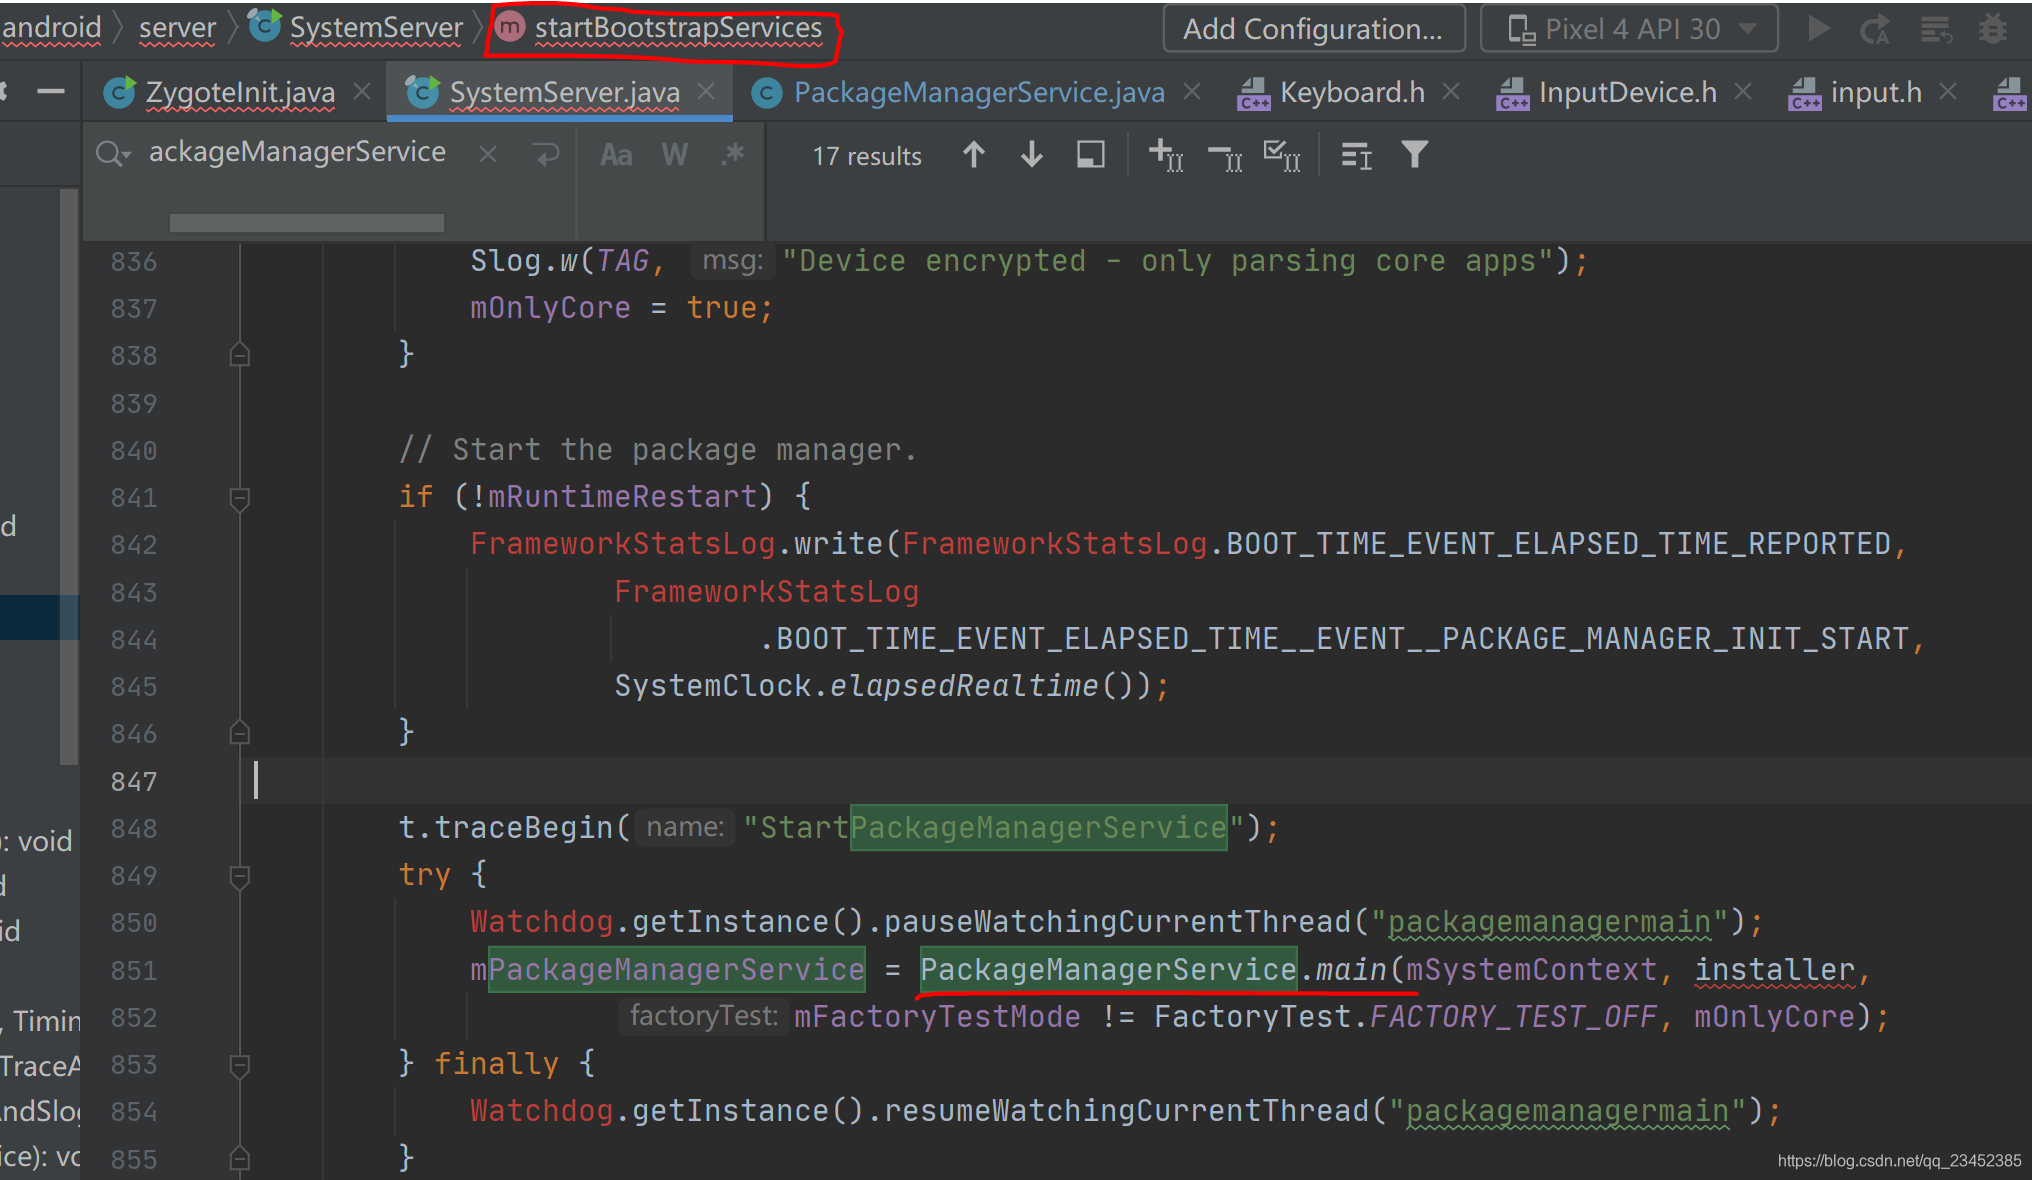Select the android breadcrumb

click(51, 28)
